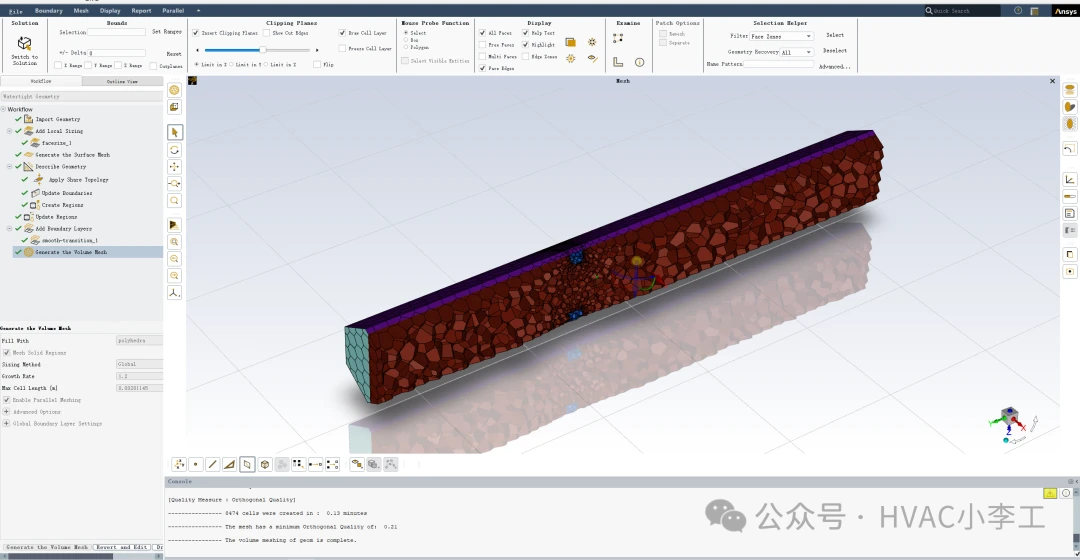Select the Limit in Y radio button

(x=231, y=64)
